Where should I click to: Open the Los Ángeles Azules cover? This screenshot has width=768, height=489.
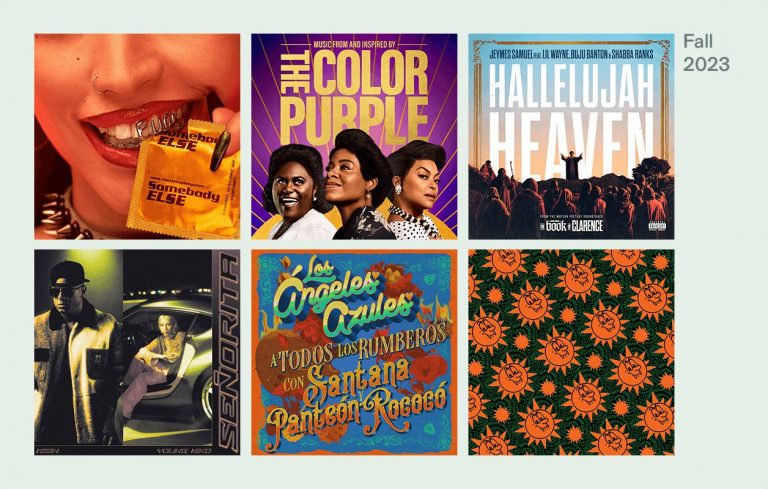tap(354, 352)
